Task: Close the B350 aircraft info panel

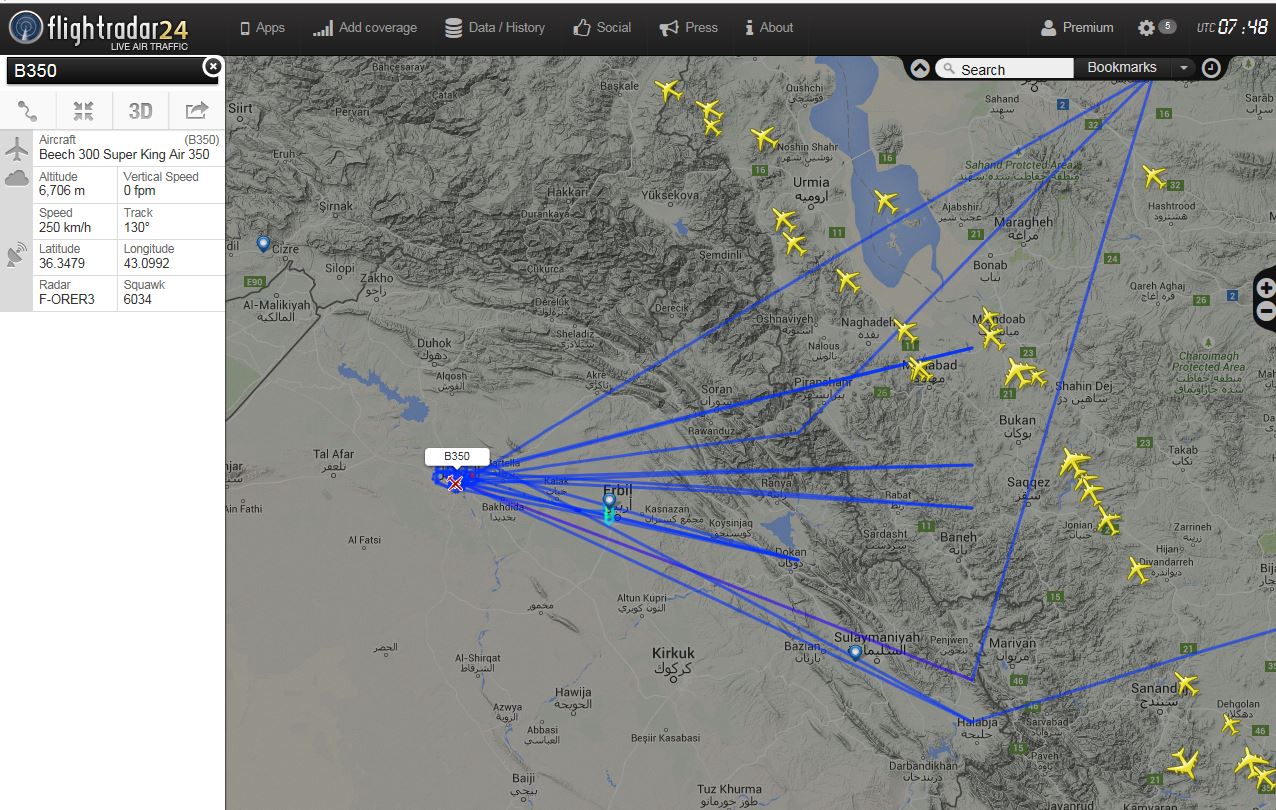Action: [x=212, y=66]
